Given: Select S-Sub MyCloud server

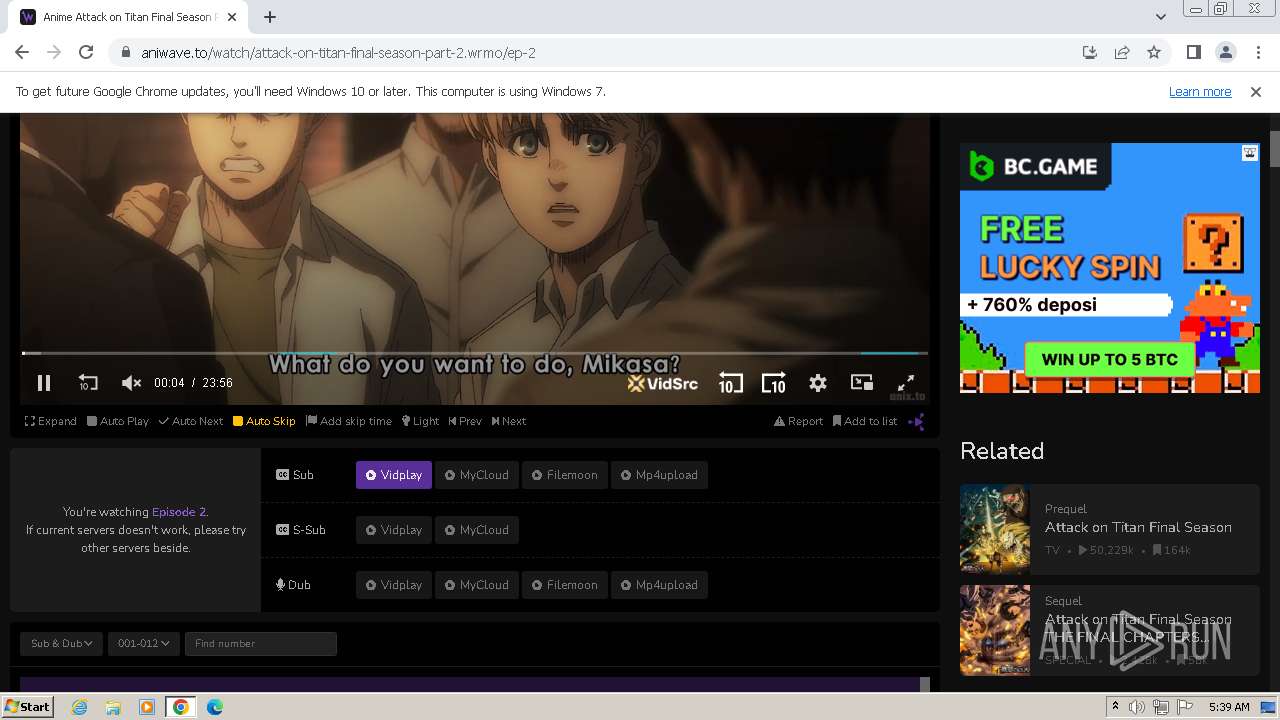Looking at the screenshot, I should pyautogui.click(x=477, y=530).
